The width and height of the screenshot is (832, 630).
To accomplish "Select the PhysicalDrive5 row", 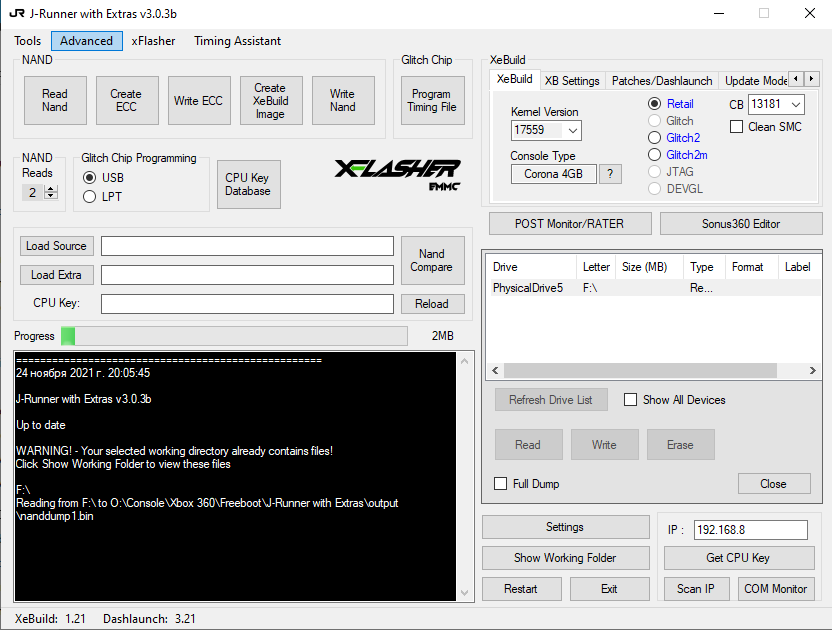I will [654, 288].
